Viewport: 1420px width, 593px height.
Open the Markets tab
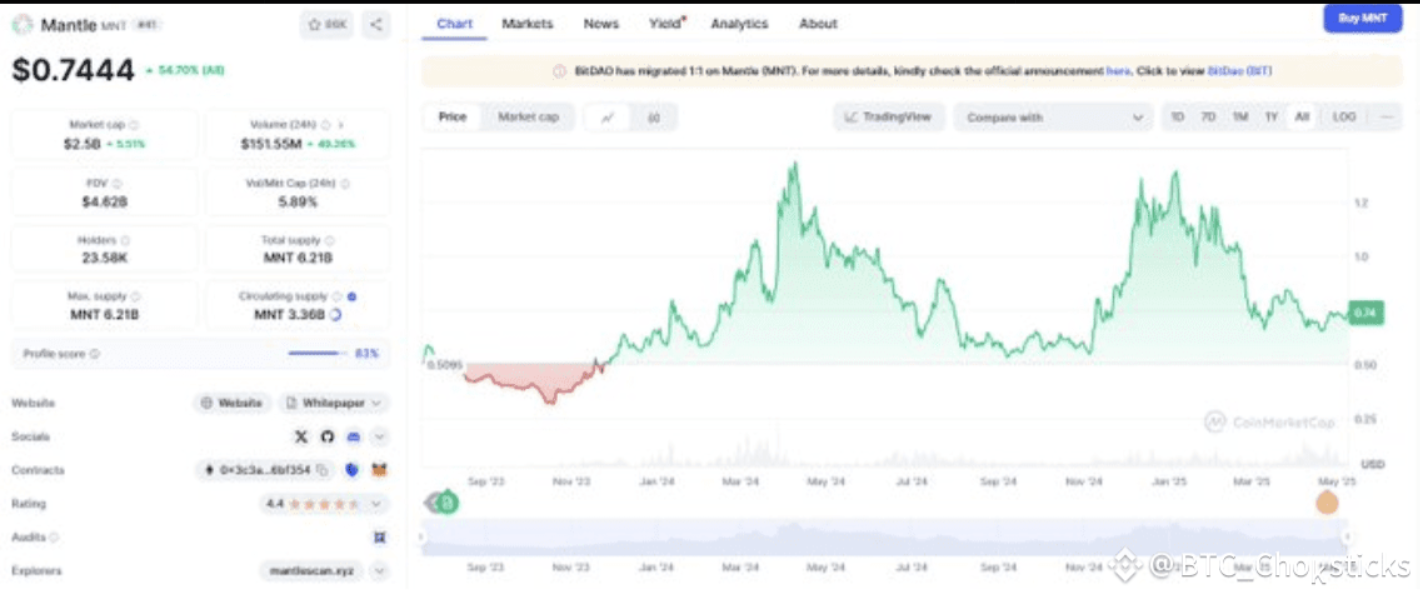click(x=527, y=24)
